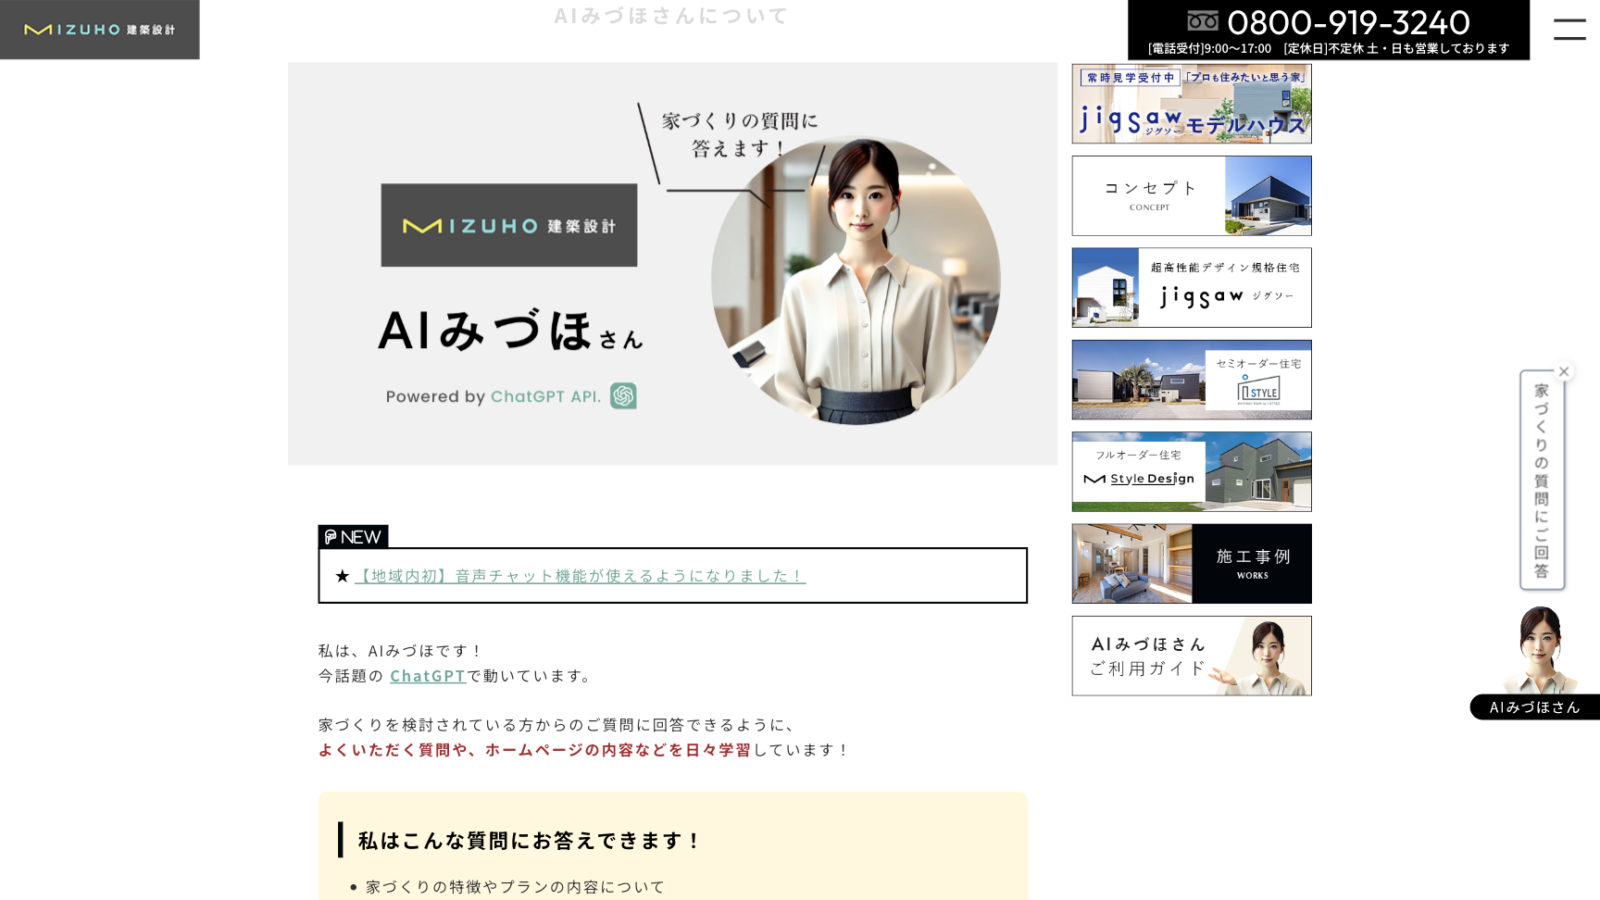Open the 施工事例 WORKS banner
The width and height of the screenshot is (1600, 900).
(1191, 564)
